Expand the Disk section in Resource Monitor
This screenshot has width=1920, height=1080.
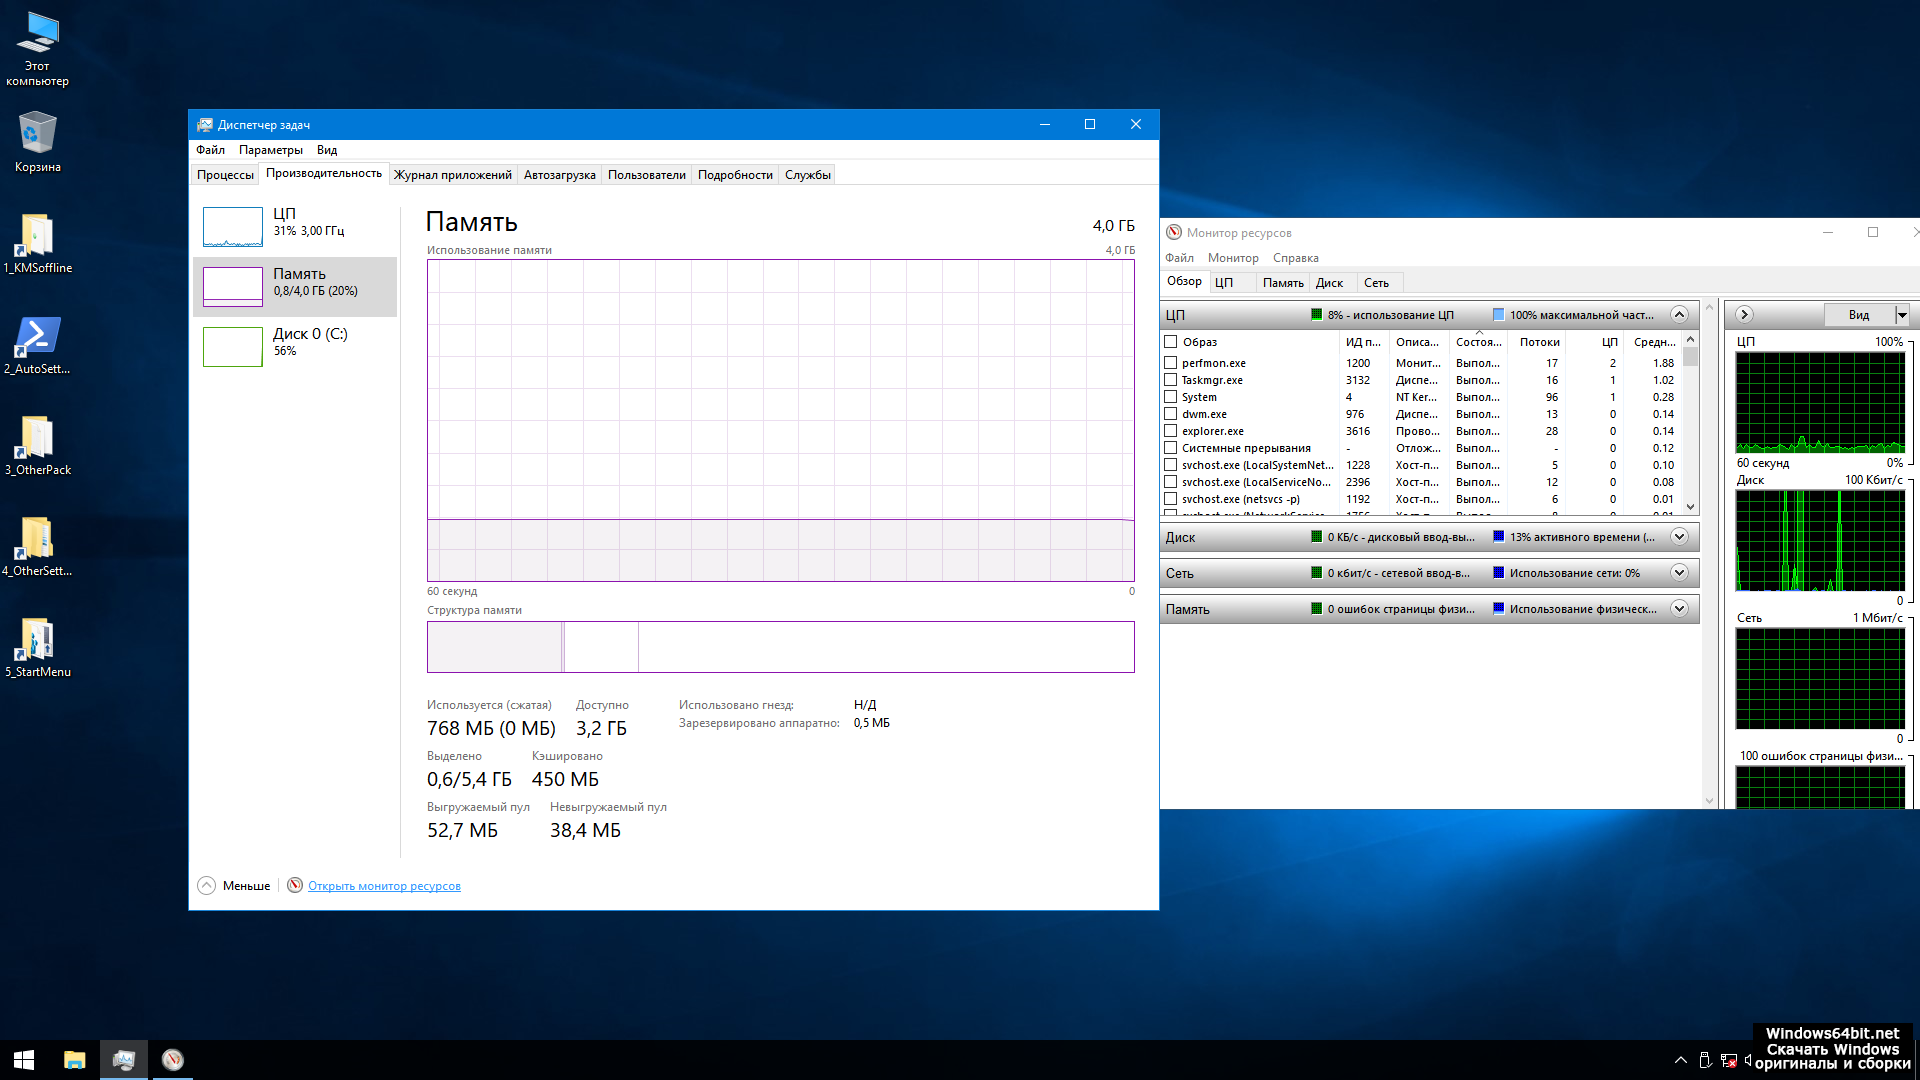pos(1679,537)
